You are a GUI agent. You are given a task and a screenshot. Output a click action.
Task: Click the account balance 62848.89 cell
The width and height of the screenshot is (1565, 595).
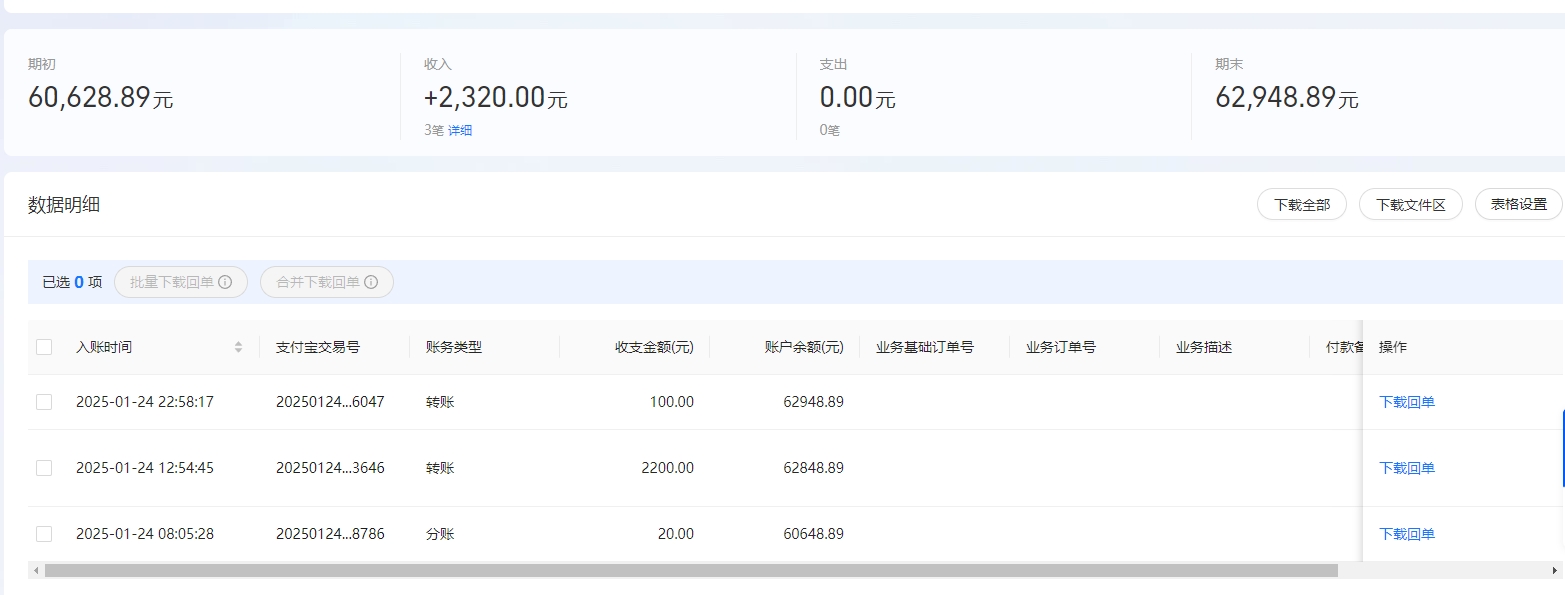pos(813,468)
